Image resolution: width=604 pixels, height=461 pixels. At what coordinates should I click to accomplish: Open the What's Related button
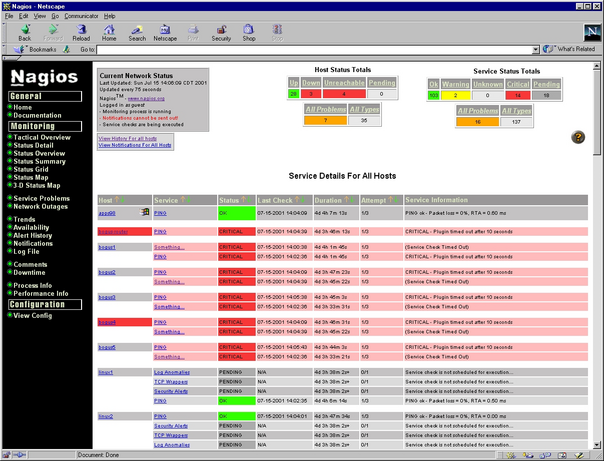569,49
